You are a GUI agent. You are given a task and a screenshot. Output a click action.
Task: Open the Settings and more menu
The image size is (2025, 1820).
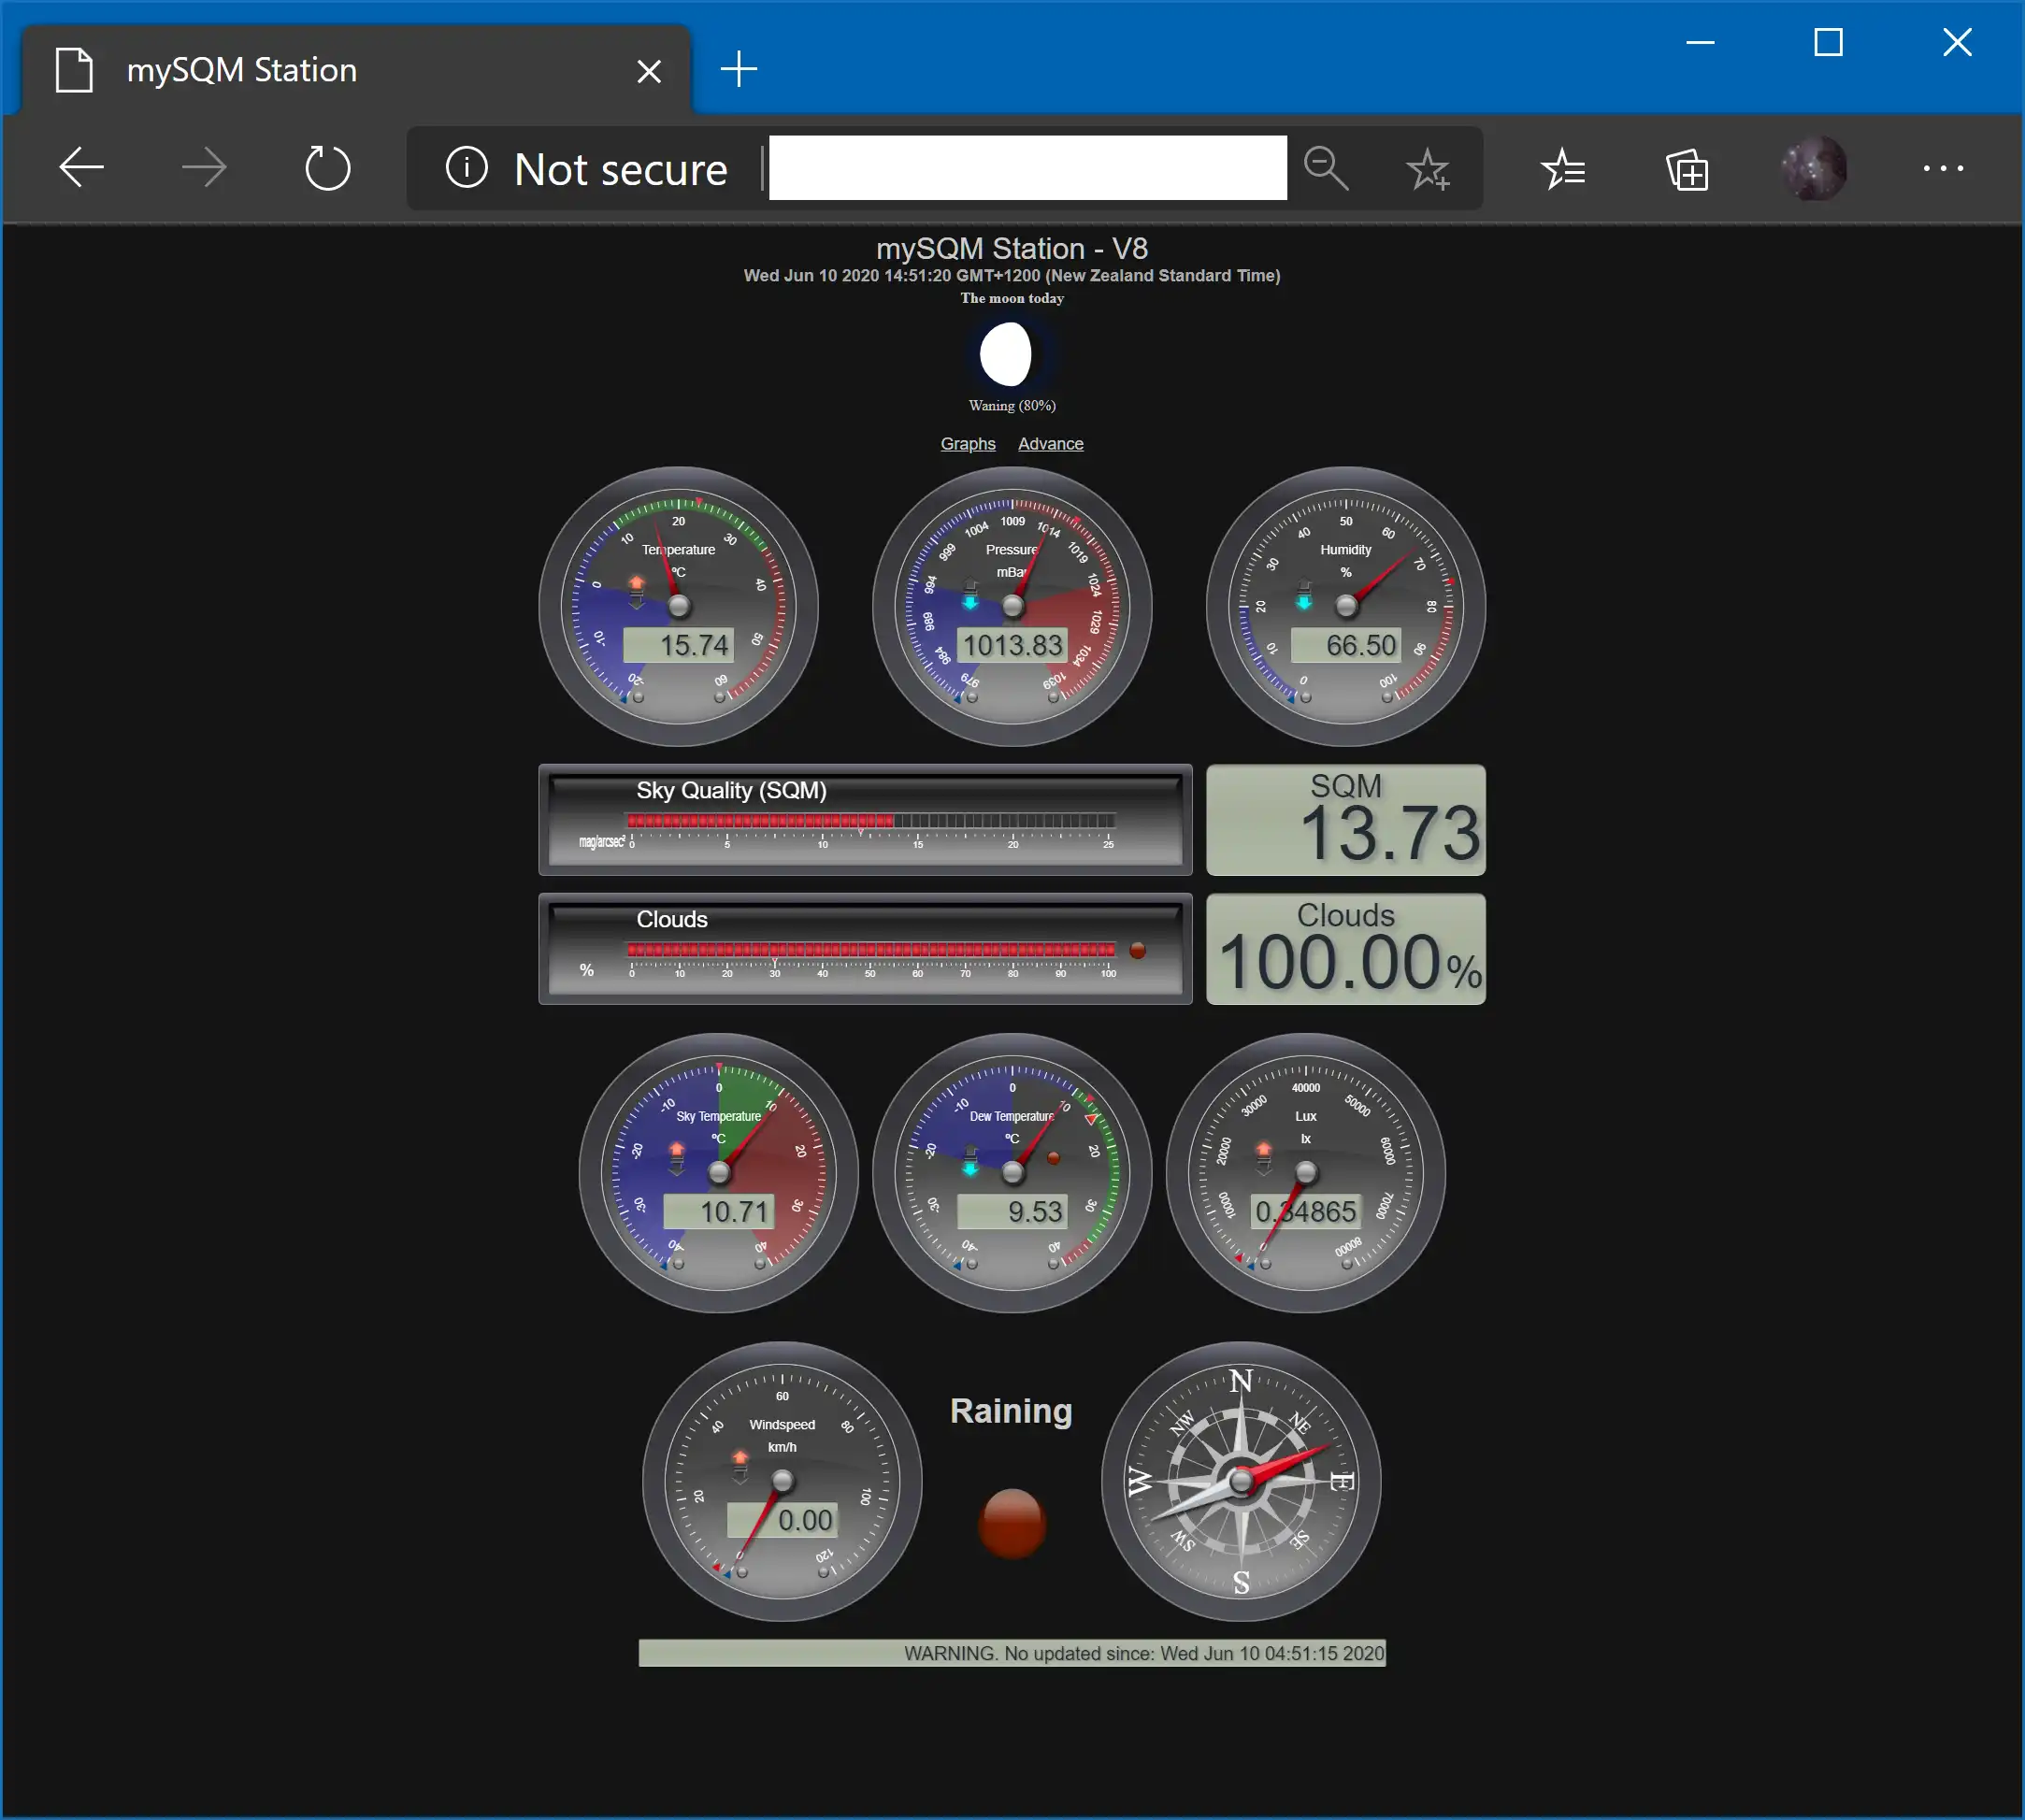(x=1942, y=168)
